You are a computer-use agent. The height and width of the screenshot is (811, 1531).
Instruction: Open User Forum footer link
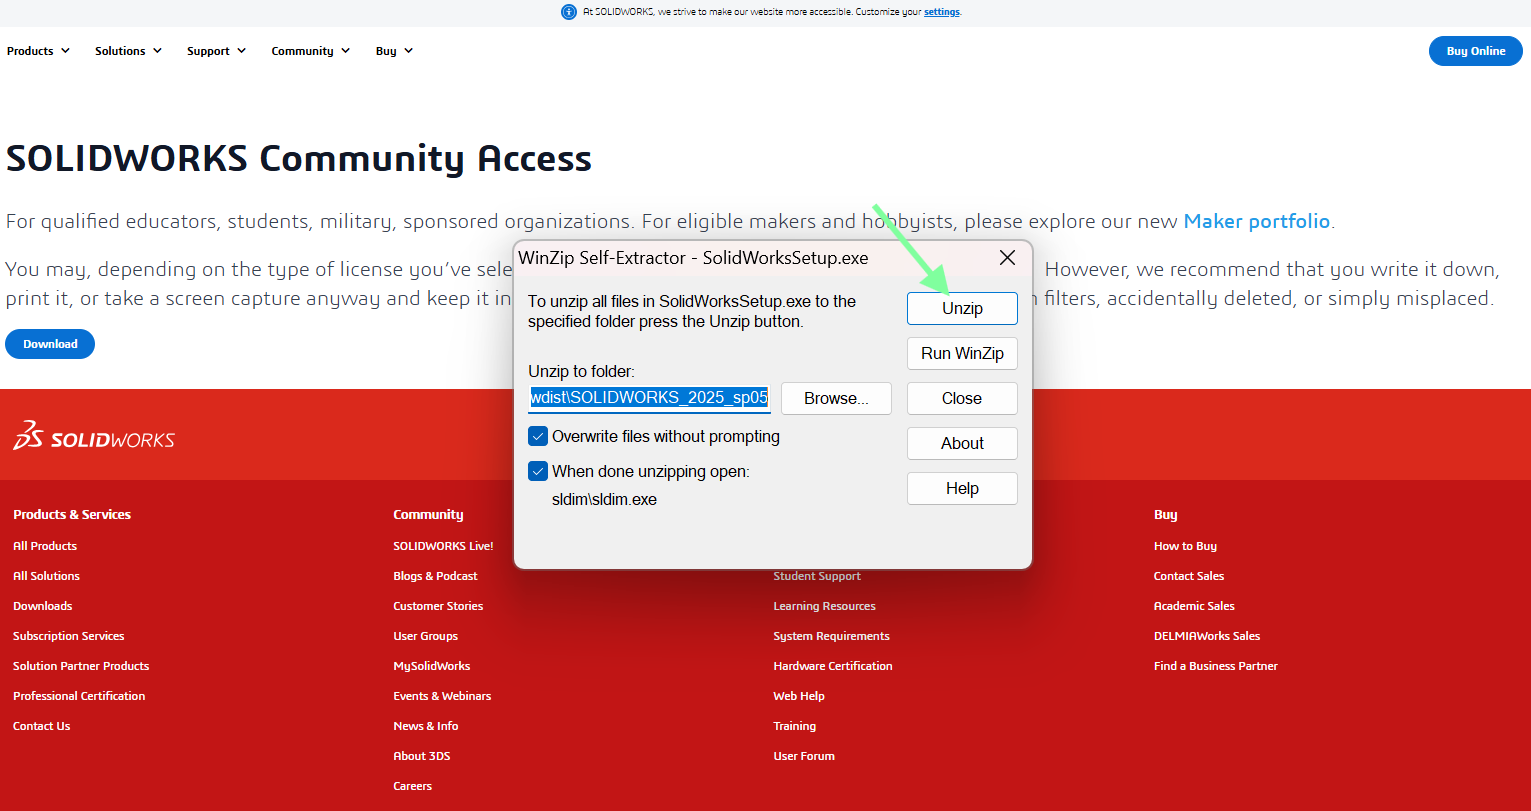point(804,756)
